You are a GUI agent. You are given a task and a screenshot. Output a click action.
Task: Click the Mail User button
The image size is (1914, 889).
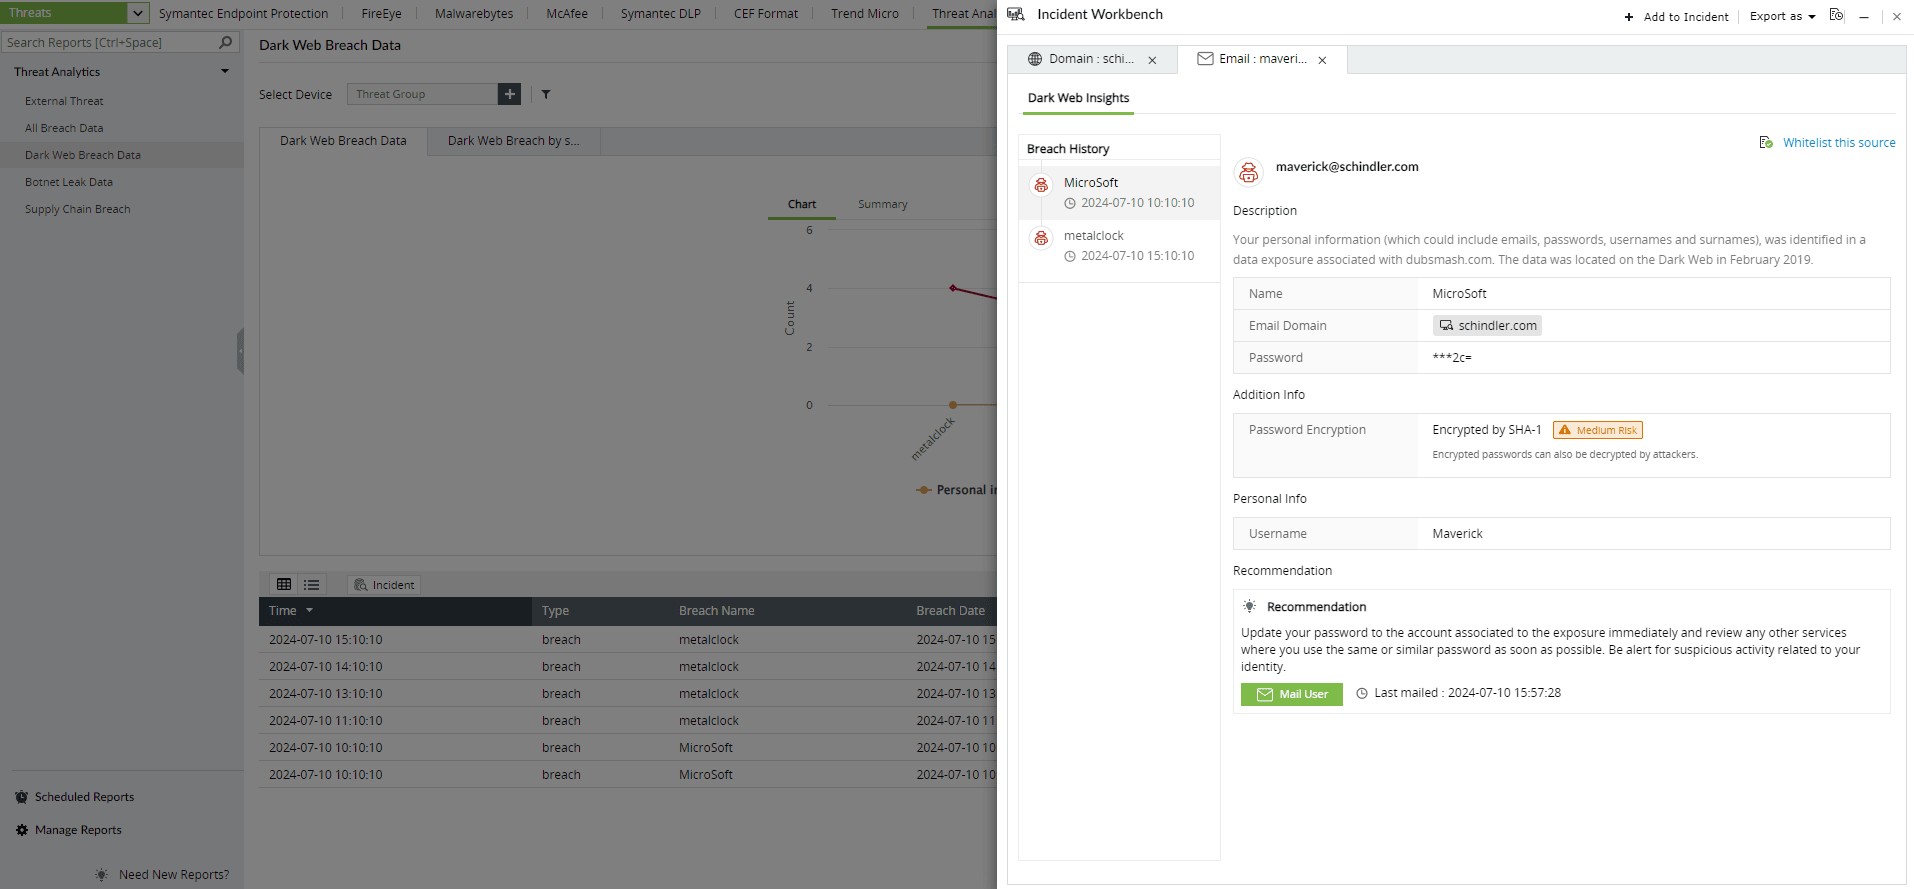click(1292, 694)
